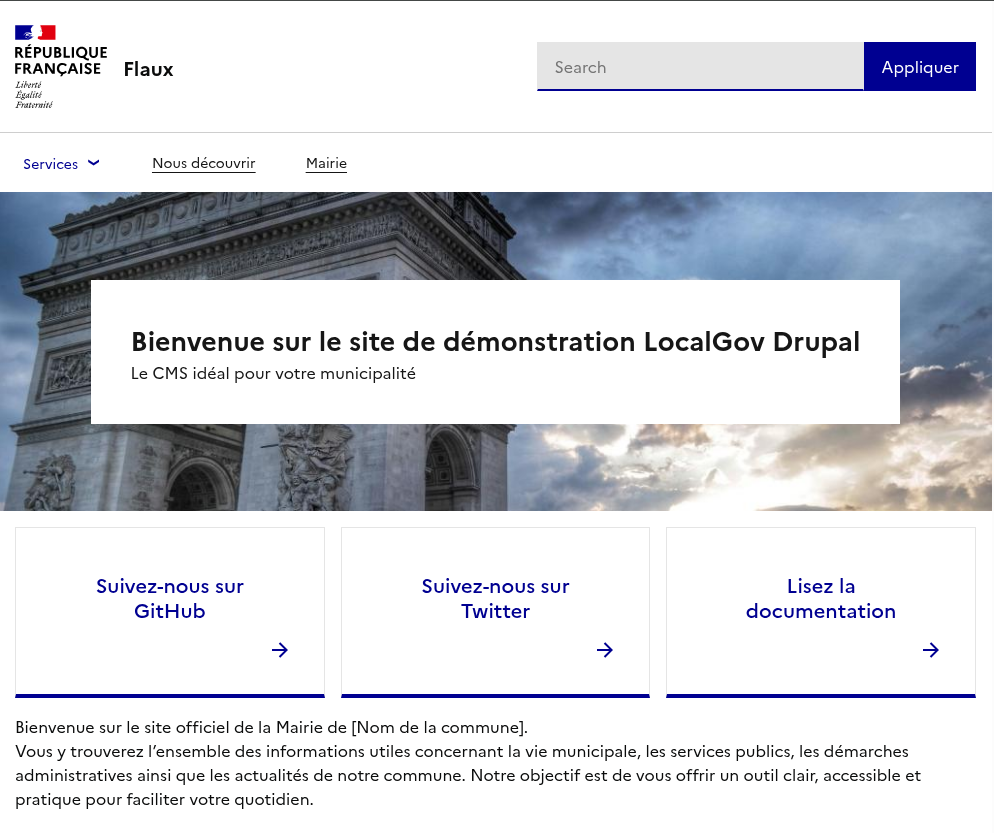Image resolution: width=994 pixels, height=833 pixels.
Task: Open the Suivez-nous sur GitHub link
Action: pyautogui.click(x=170, y=598)
